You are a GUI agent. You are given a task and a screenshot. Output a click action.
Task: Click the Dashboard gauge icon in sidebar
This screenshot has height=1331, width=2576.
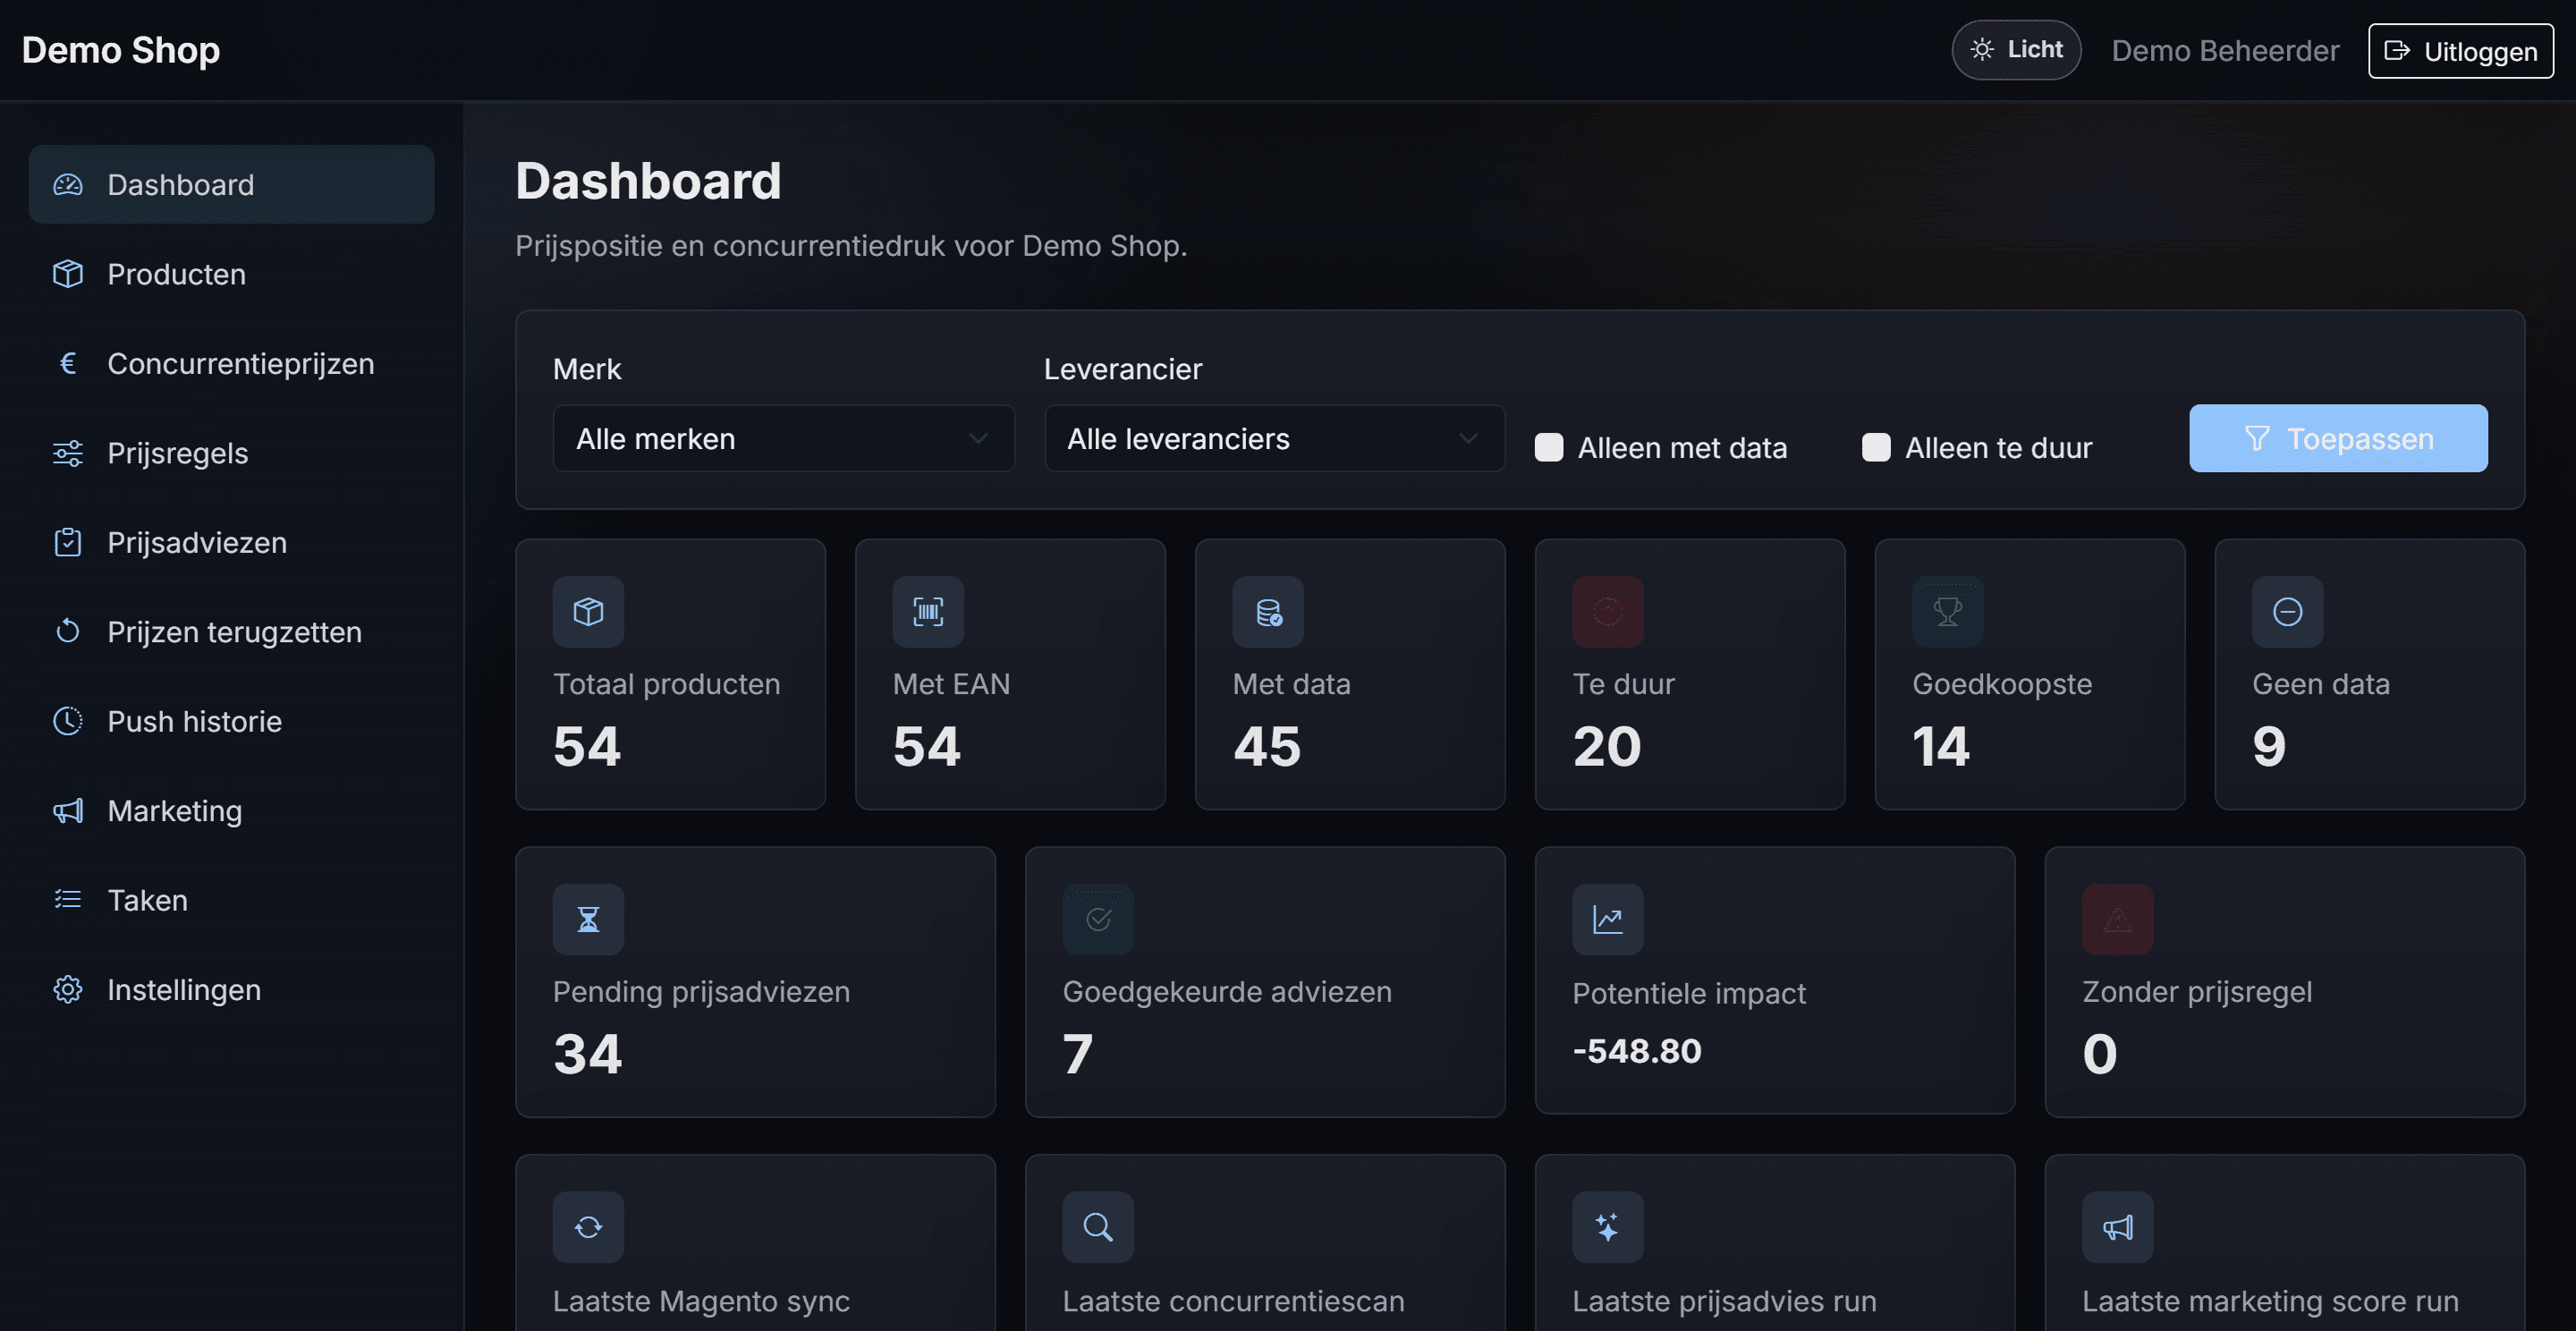click(x=67, y=185)
